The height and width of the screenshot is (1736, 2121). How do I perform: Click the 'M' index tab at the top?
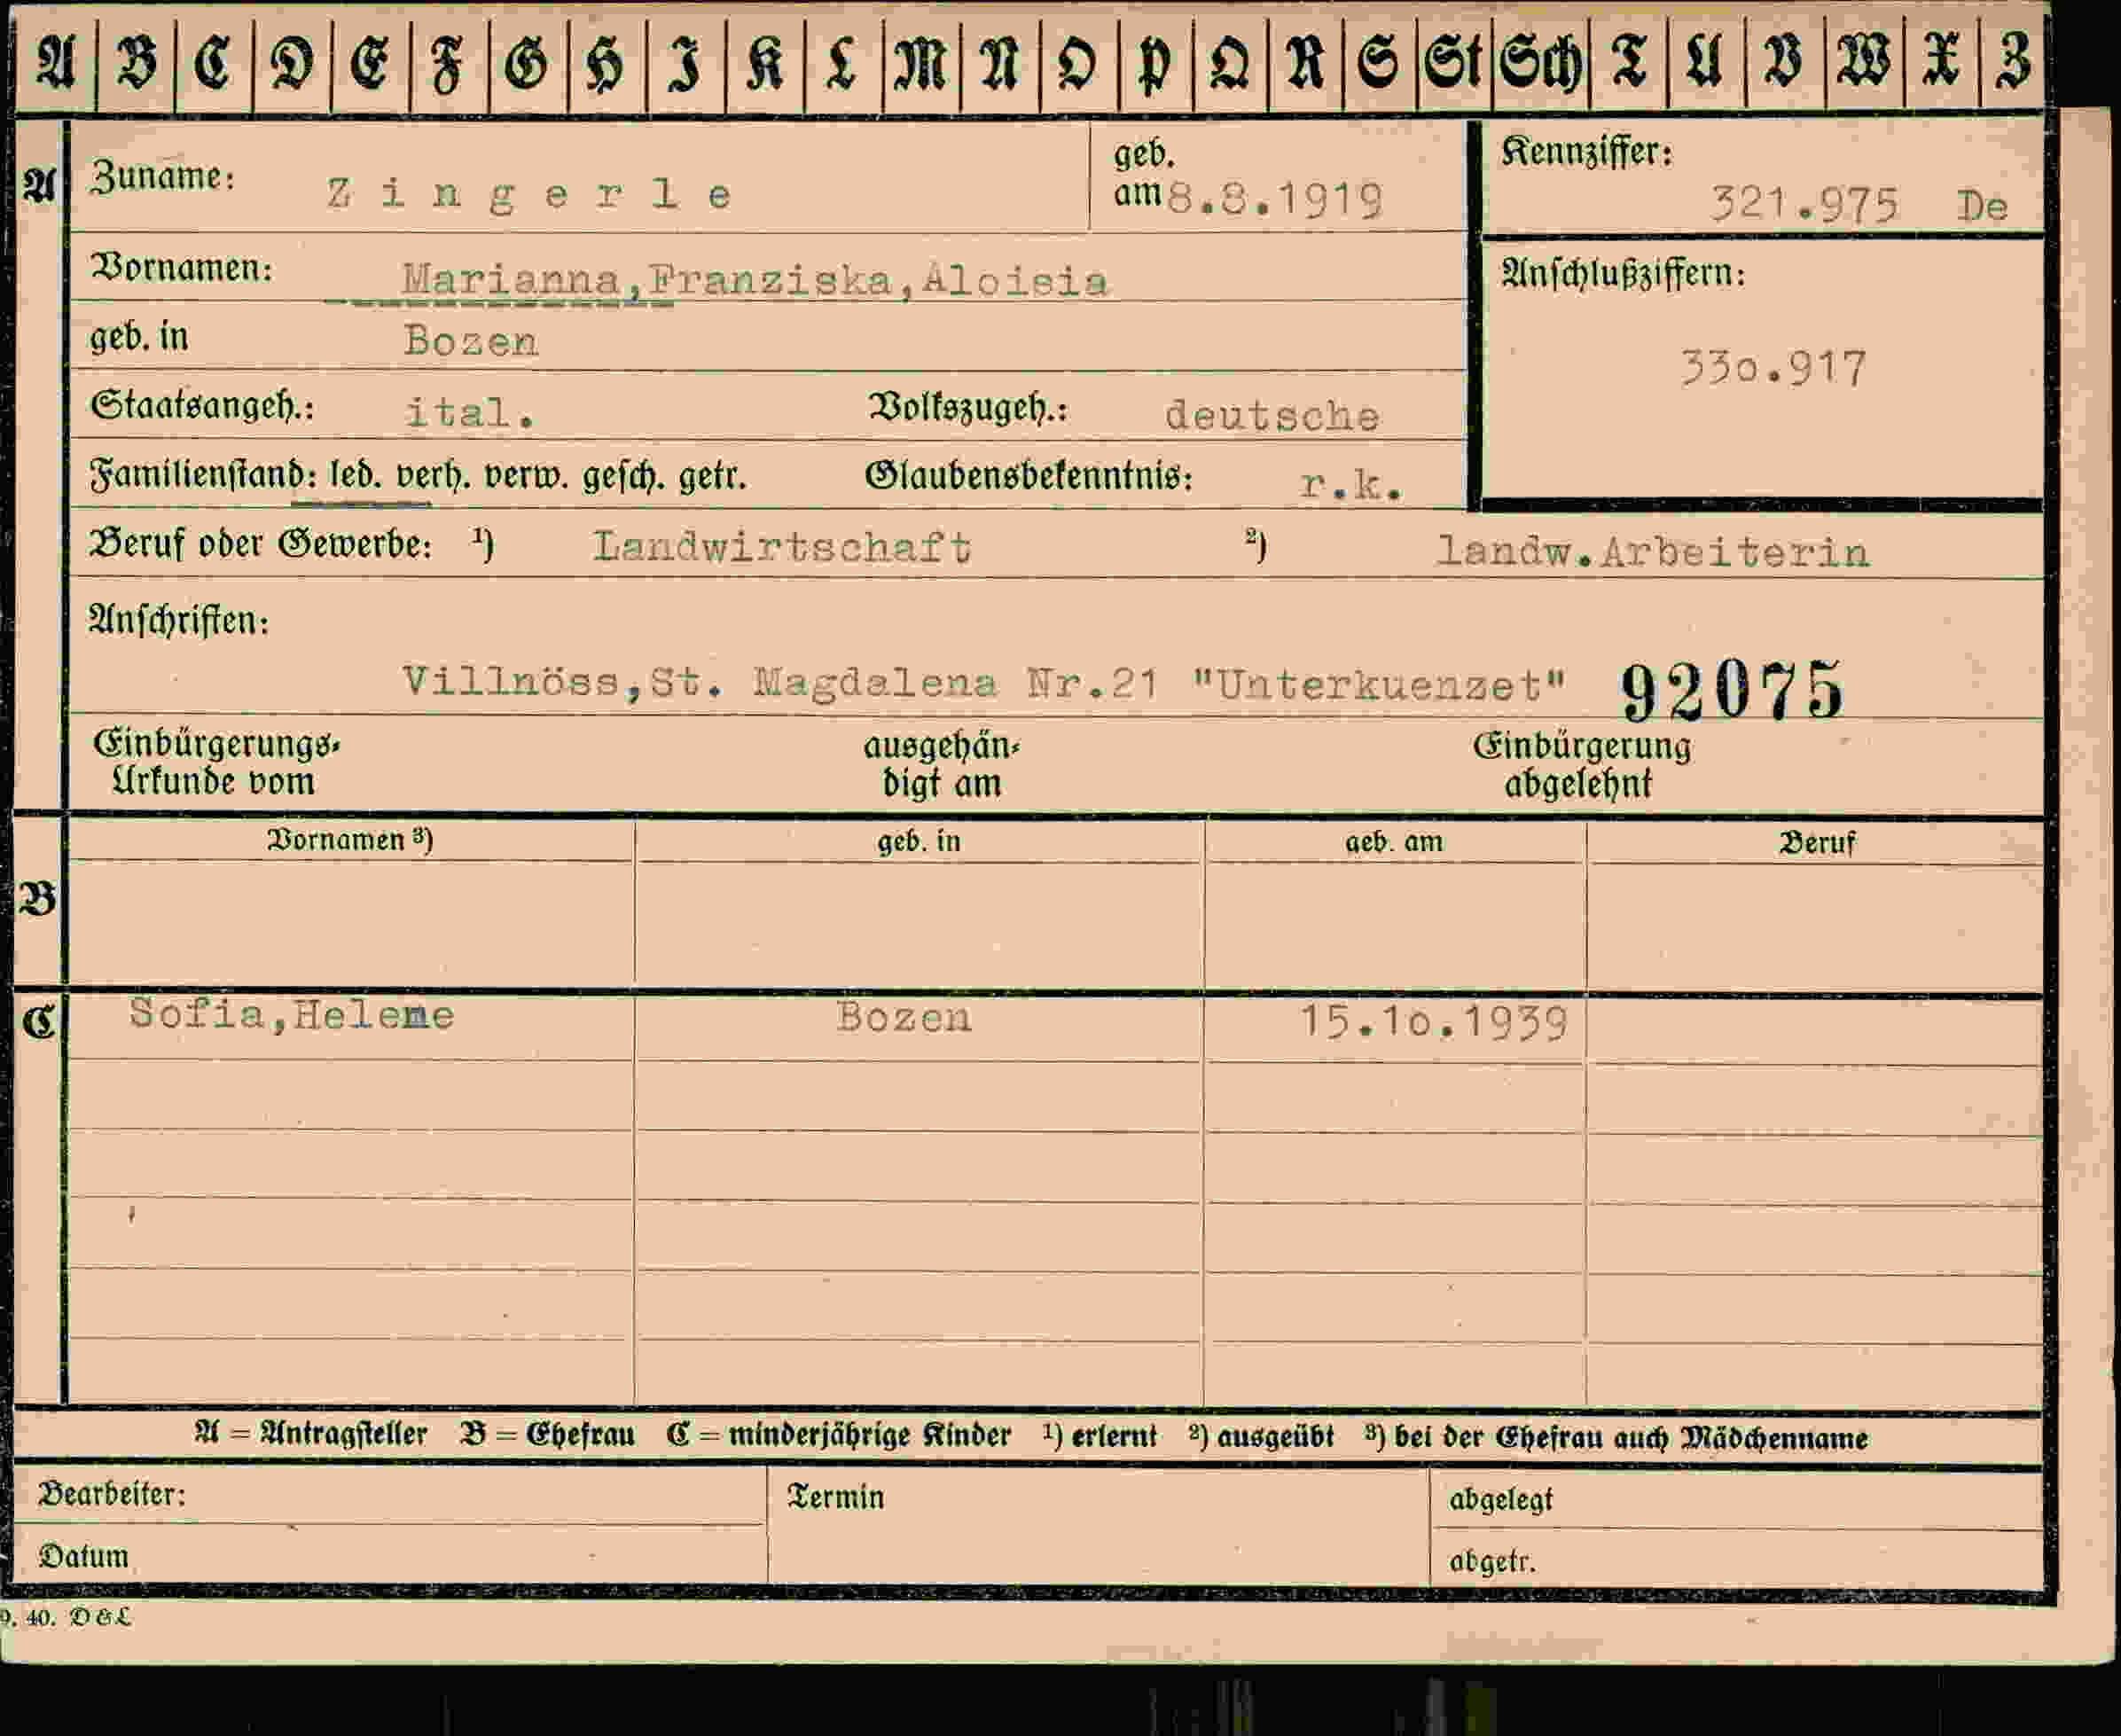[920, 62]
